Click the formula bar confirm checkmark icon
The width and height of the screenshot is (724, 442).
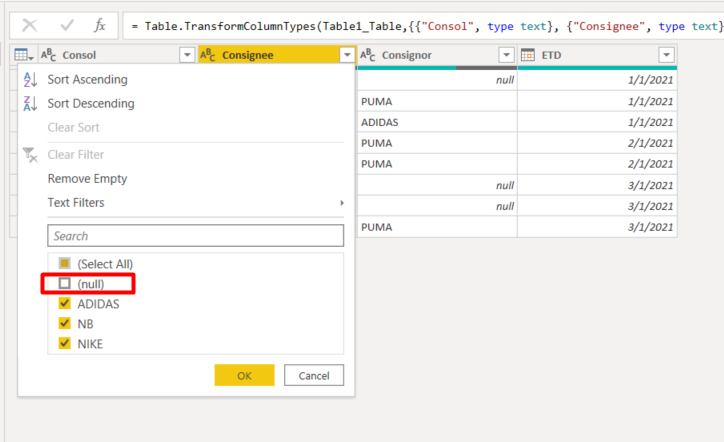point(67,25)
